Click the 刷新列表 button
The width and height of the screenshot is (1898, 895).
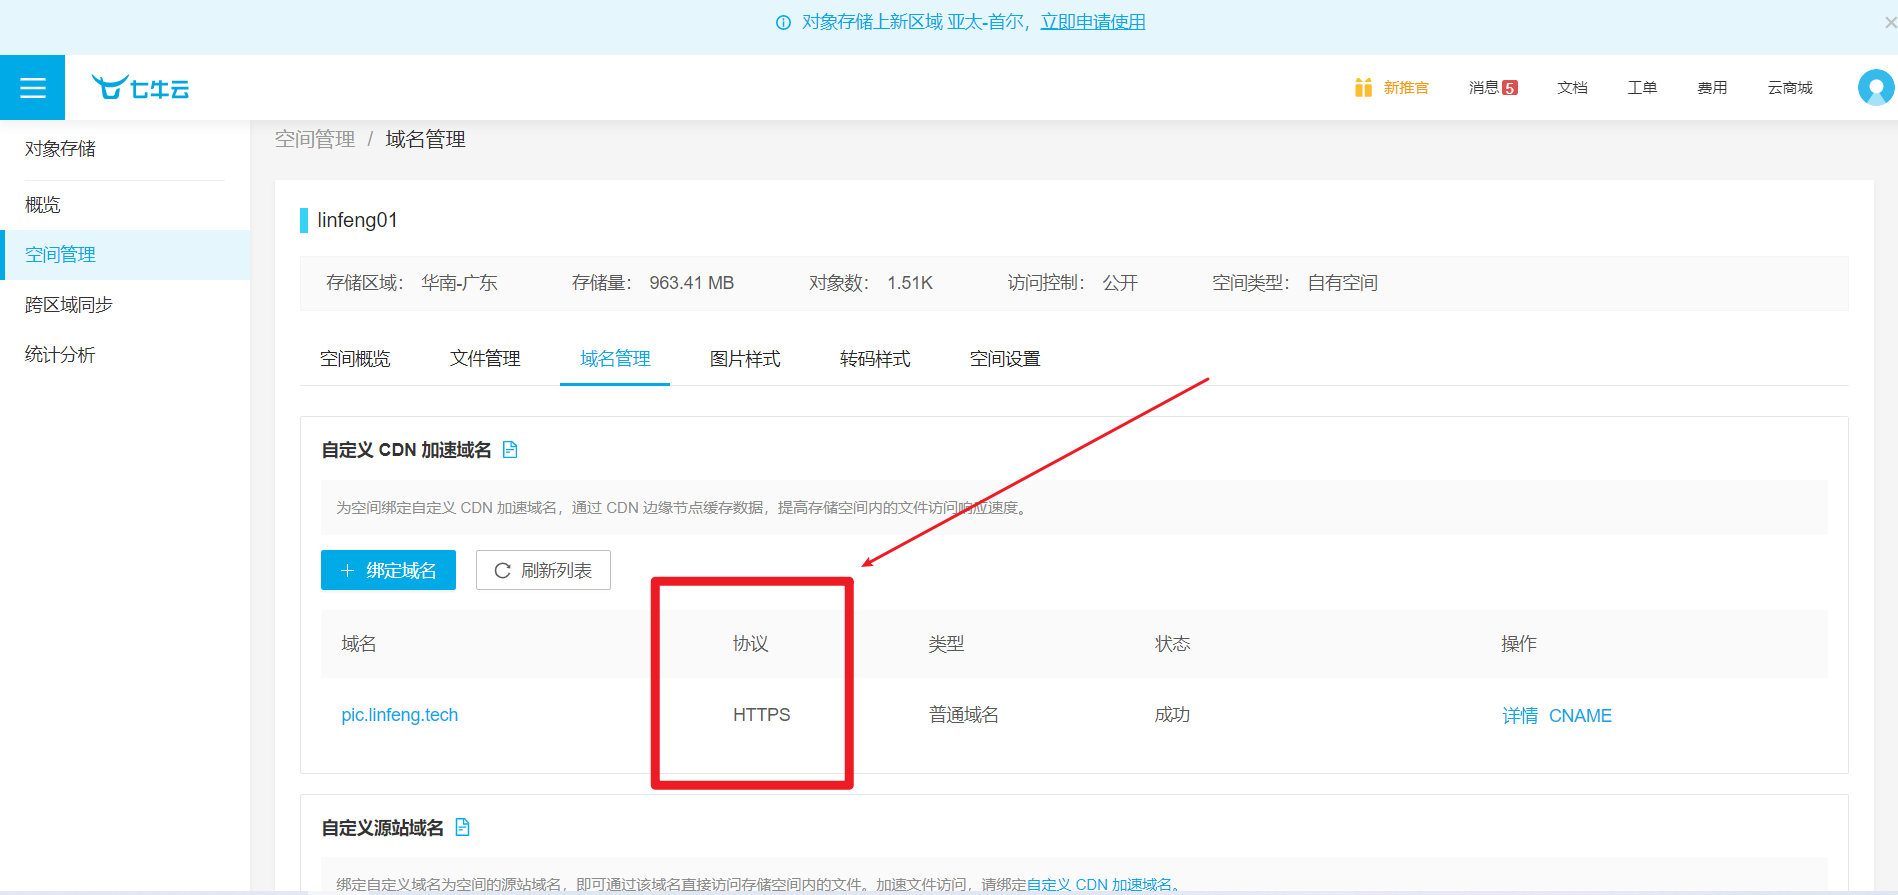543,570
